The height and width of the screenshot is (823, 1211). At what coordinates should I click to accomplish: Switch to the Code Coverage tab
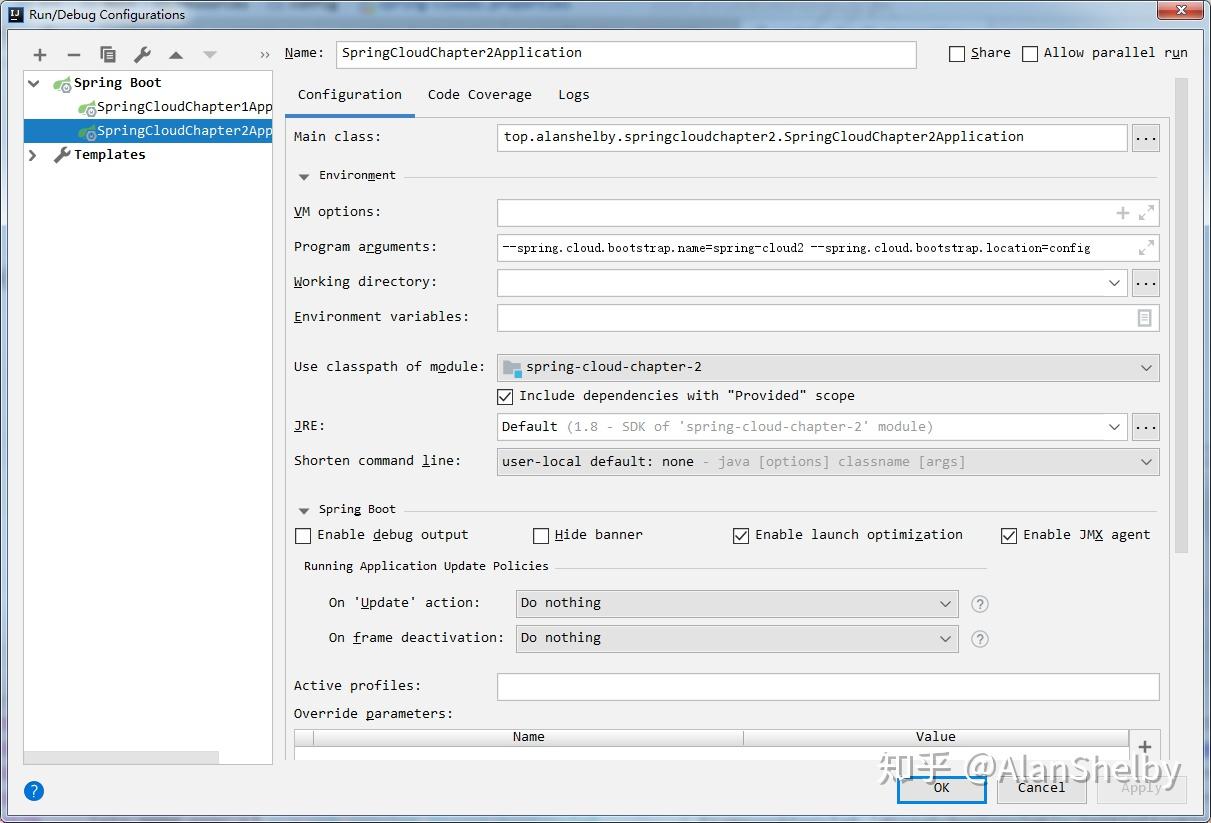480,94
